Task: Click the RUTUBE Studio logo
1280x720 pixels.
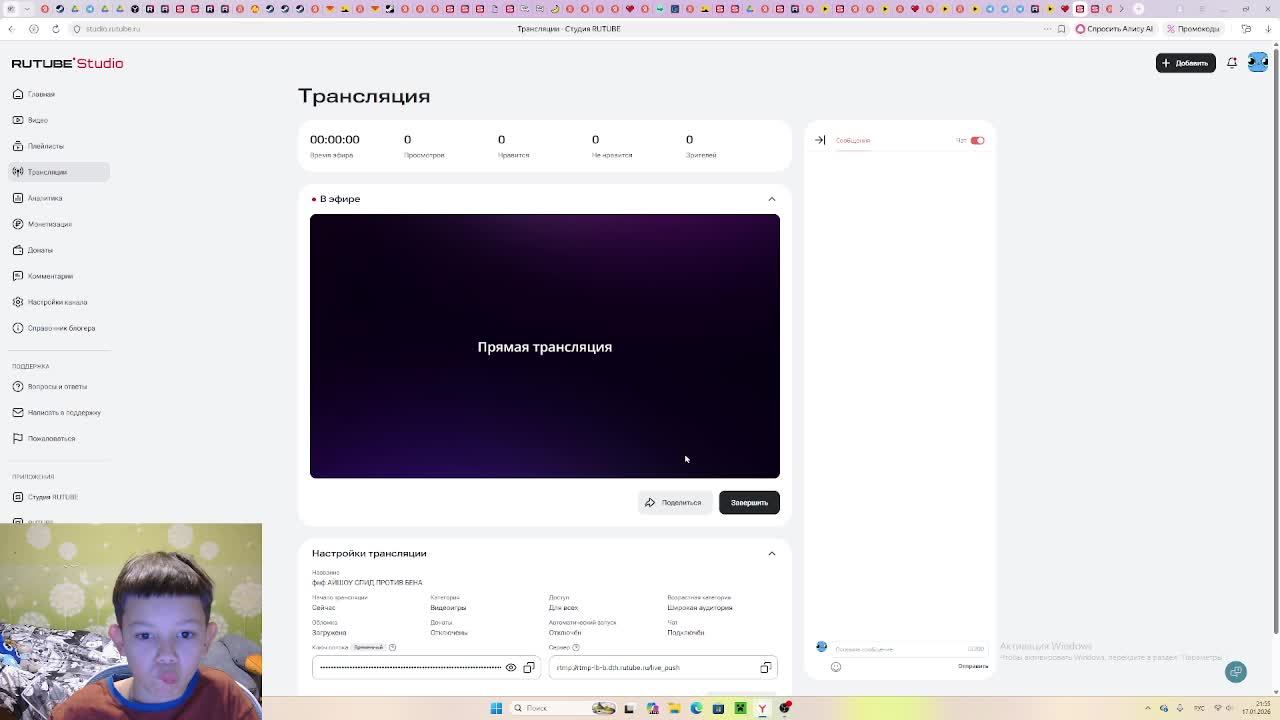Action: (67, 63)
